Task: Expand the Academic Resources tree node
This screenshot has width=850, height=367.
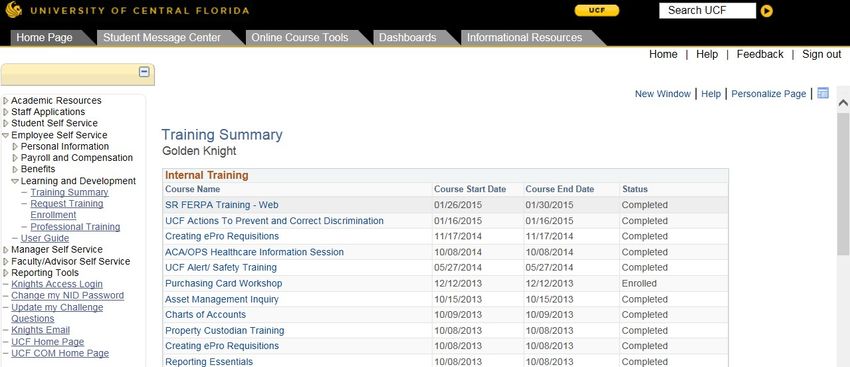Action: pyautogui.click(x=6, y=101)
